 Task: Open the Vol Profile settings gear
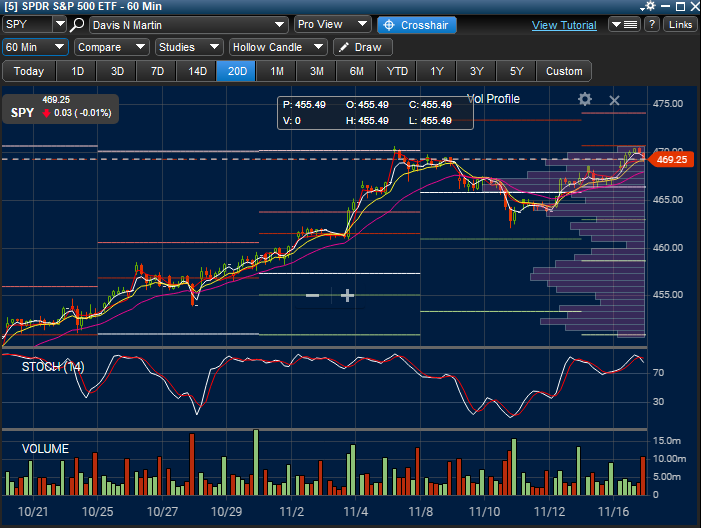[585, 99]
